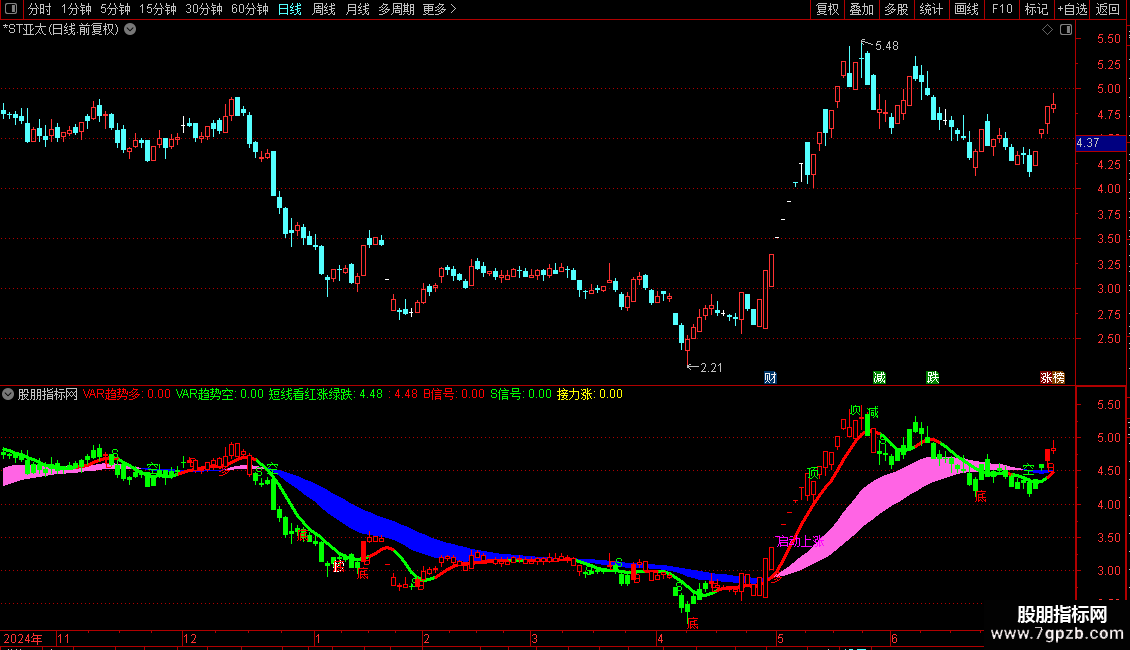The width and height of the screenshot is (1130, 650).
Task: Click the 短线看红涨绿跌: 4.48 readout
Action: click(x=326, y=394)
